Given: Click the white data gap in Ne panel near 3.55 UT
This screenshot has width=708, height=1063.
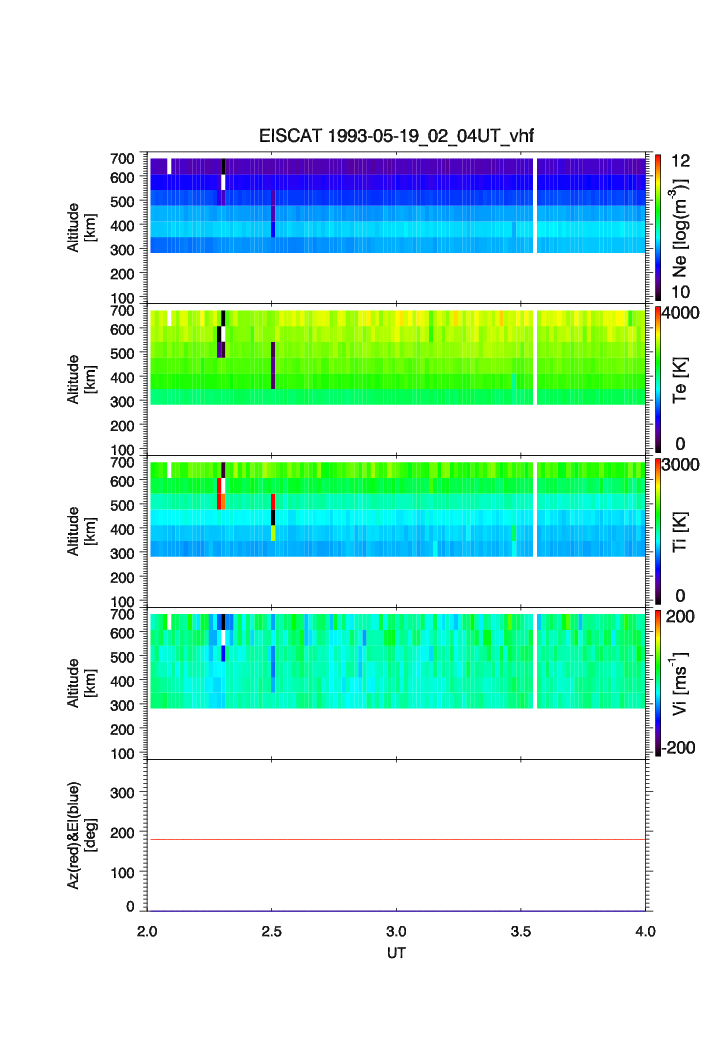Looking at the screenshot, I should click(536, 205).
